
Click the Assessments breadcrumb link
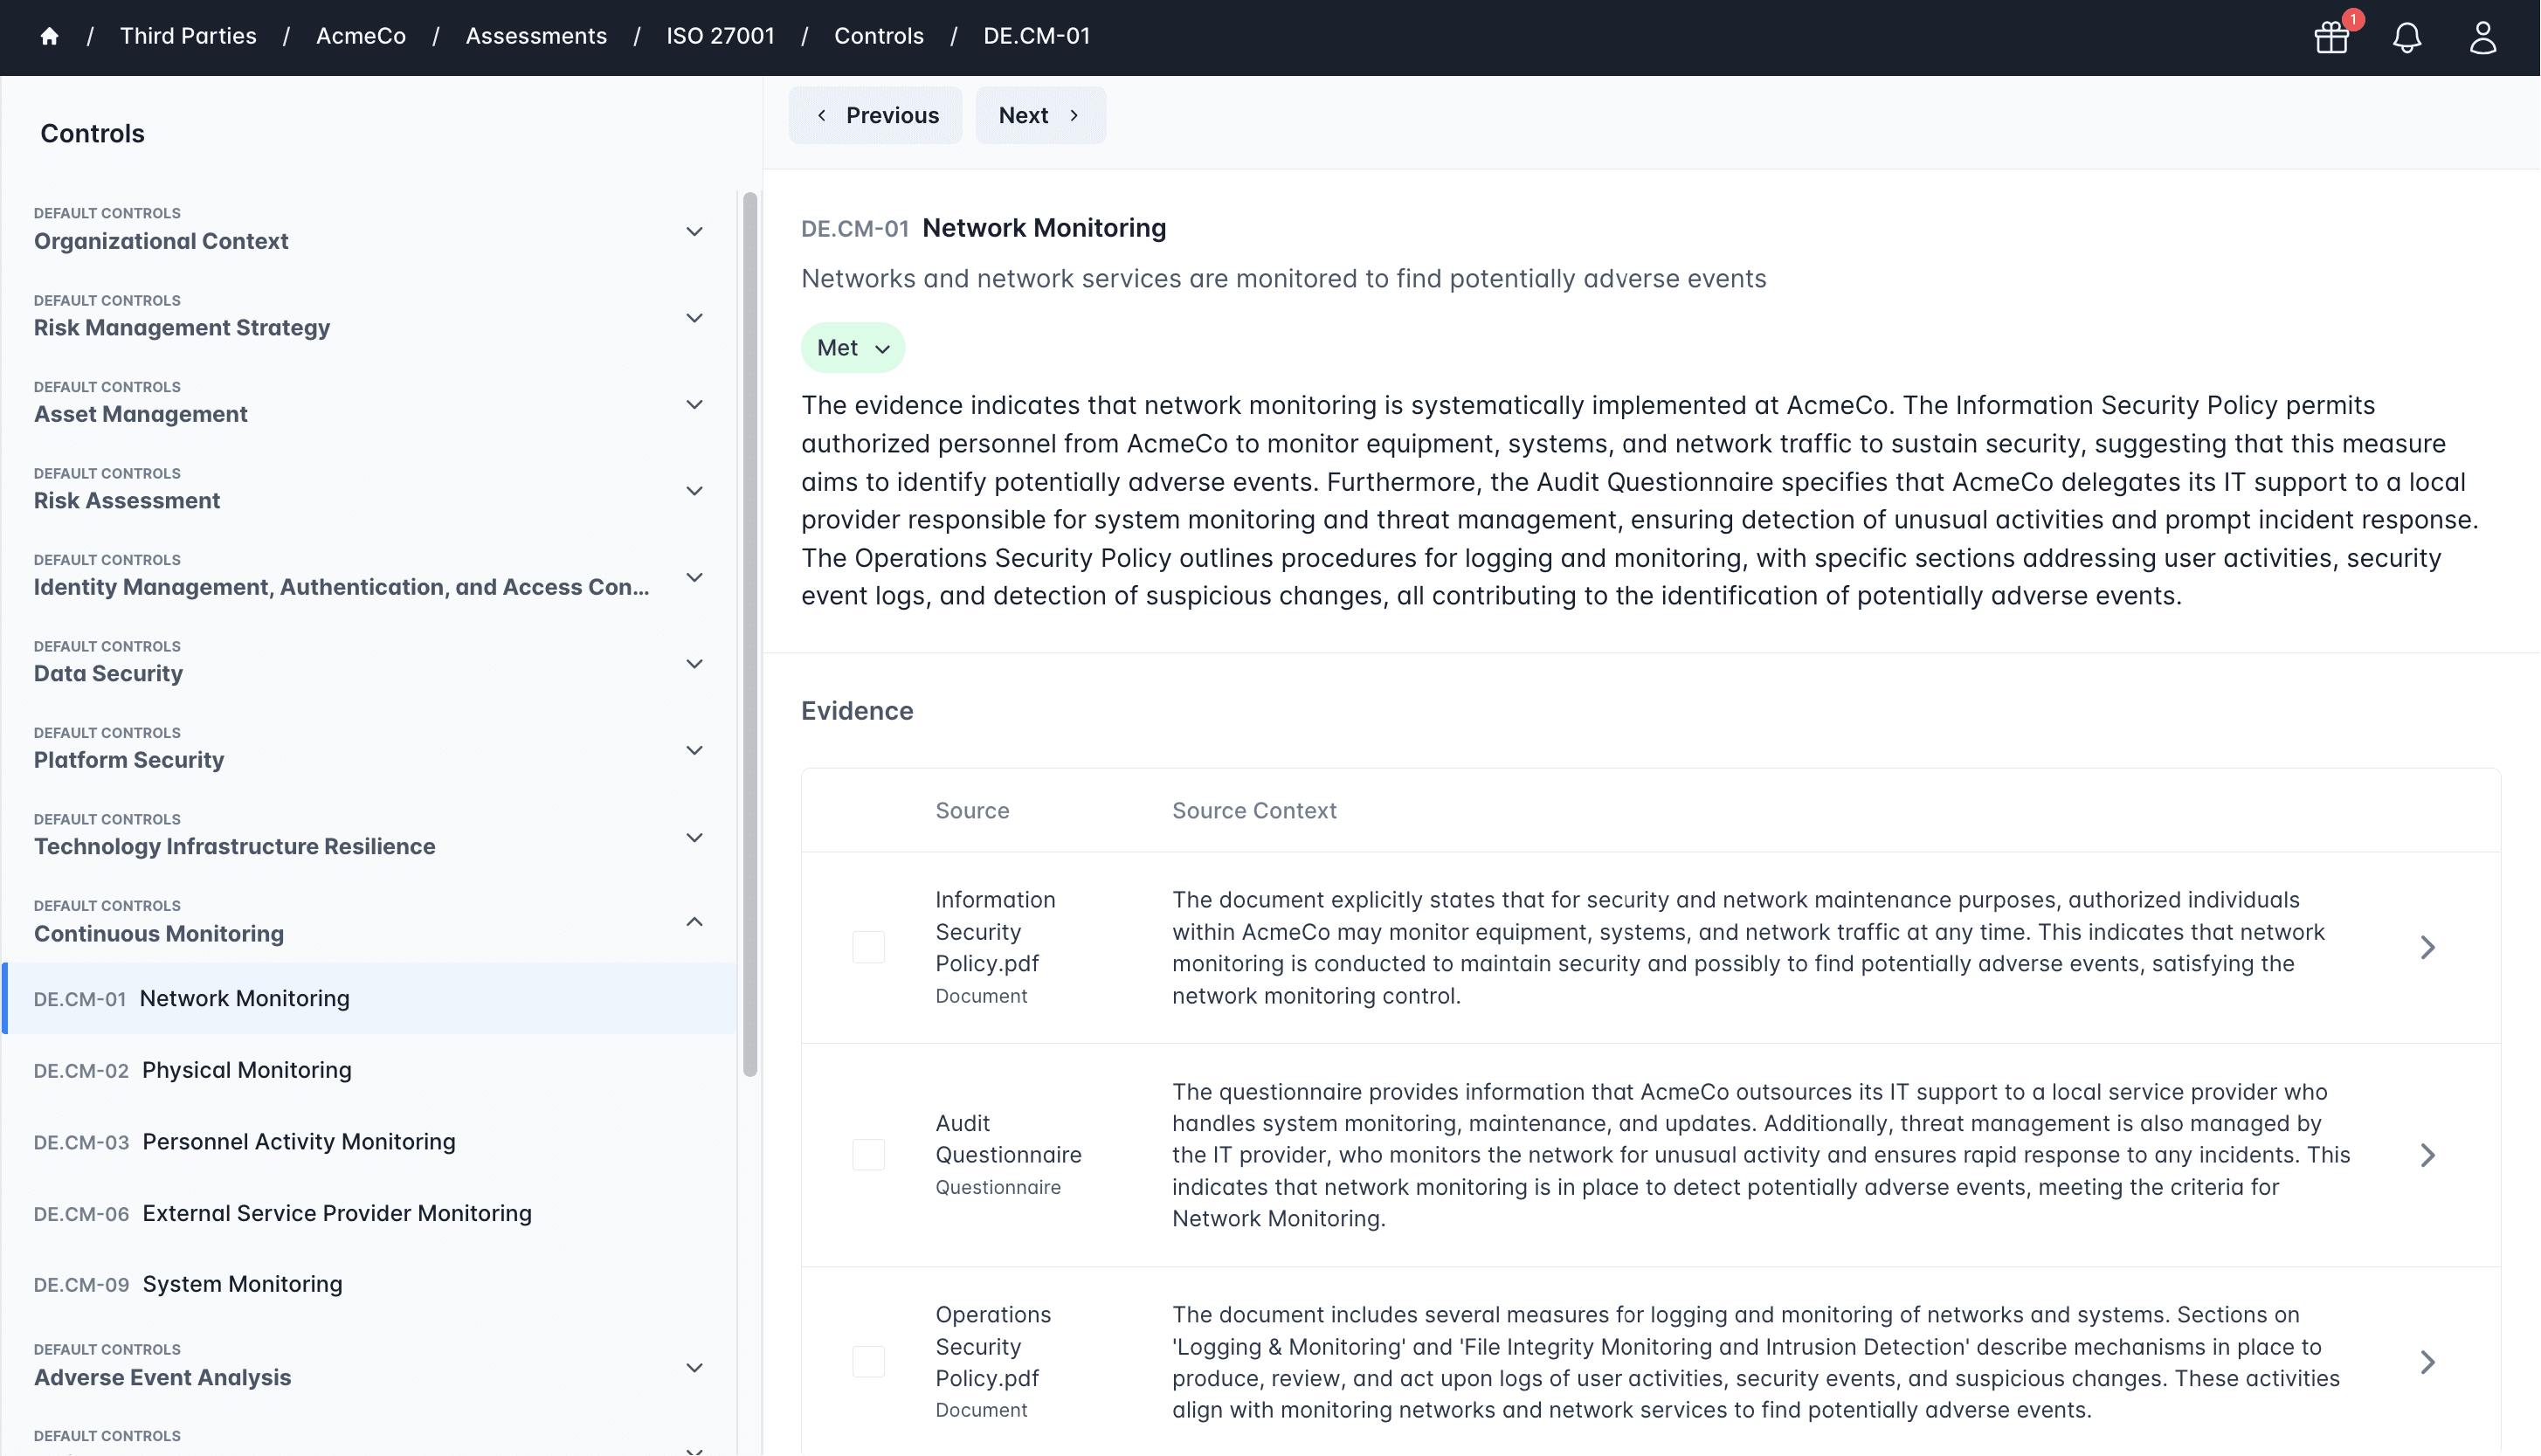(x=536, y=36)
